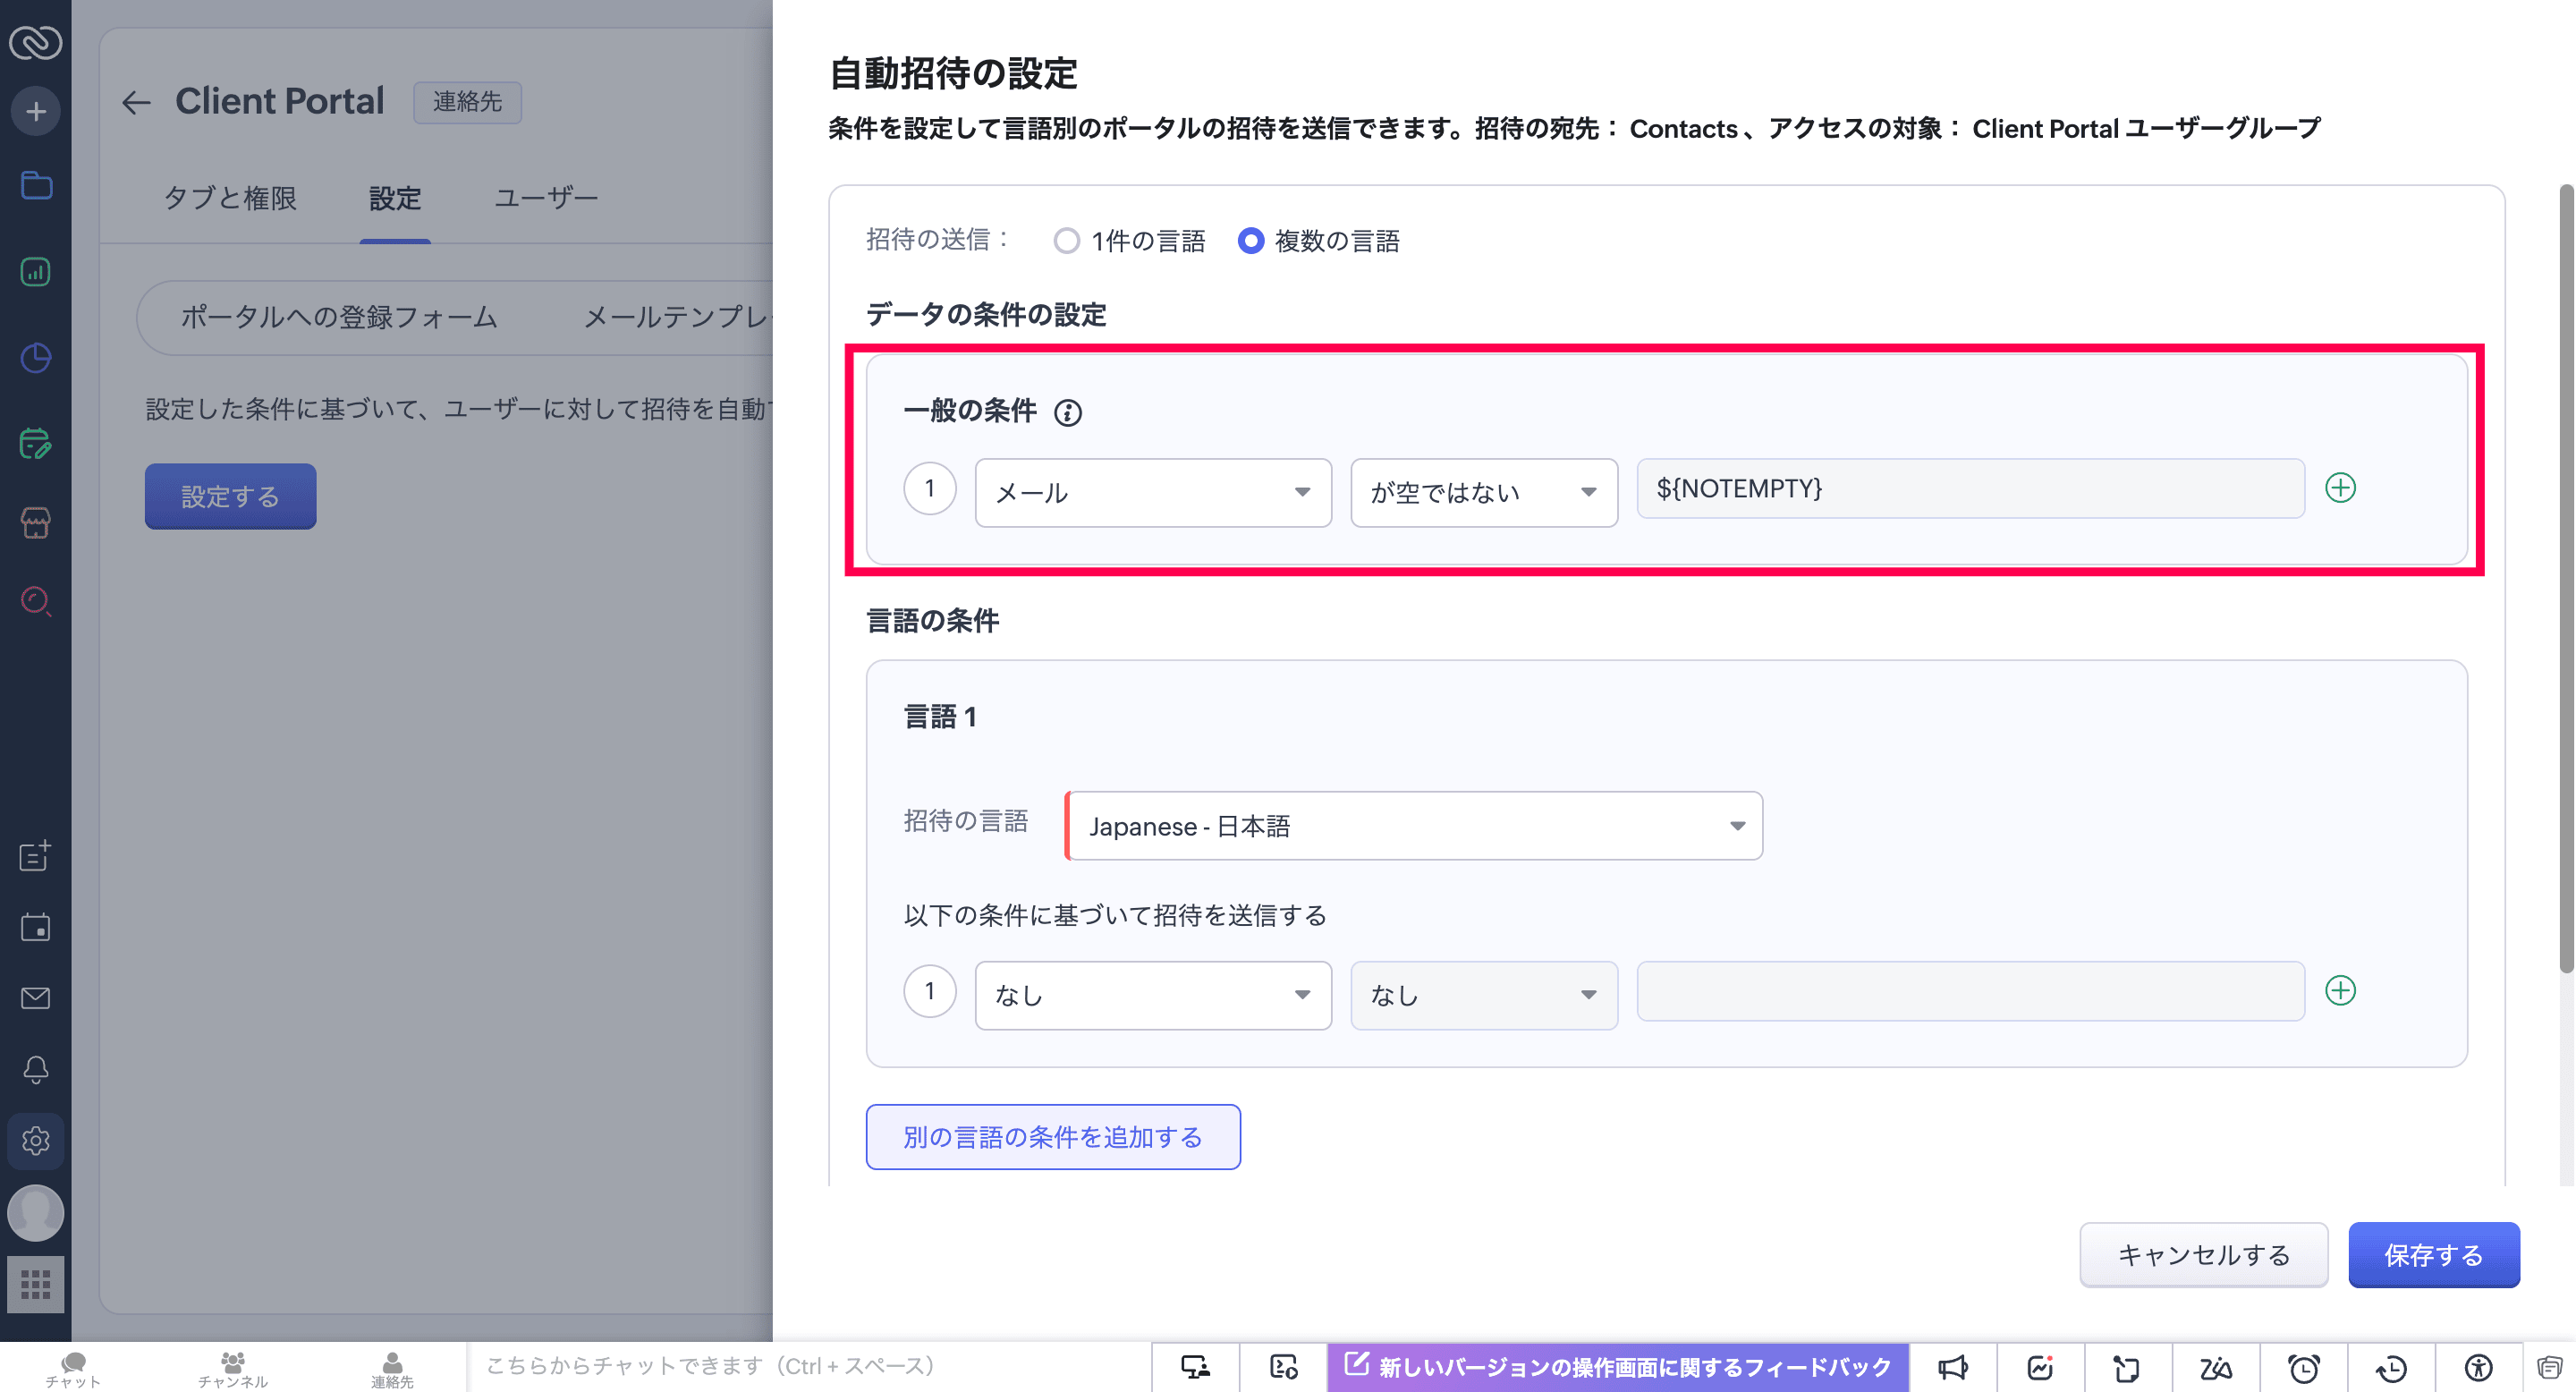Click the 保存する button
2576x1392 pixels.
pos(2433,1255)
